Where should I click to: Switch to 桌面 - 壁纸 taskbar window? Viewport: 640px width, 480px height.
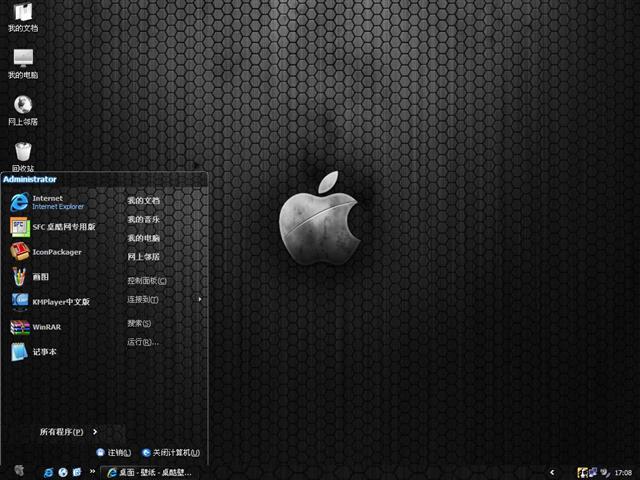(149, 473)
